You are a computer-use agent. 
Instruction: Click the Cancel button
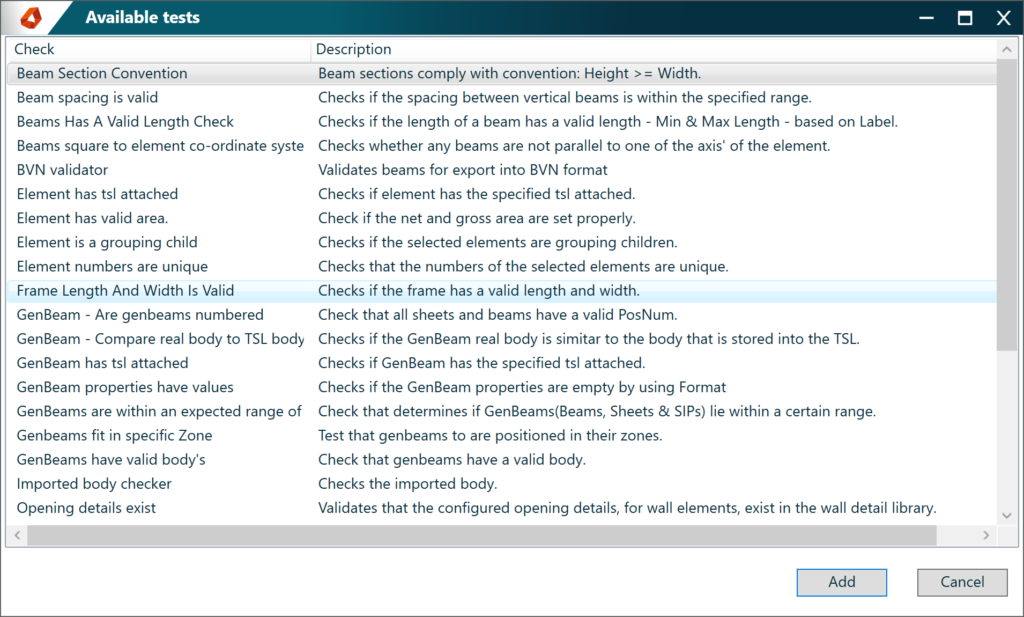(962, 582)
